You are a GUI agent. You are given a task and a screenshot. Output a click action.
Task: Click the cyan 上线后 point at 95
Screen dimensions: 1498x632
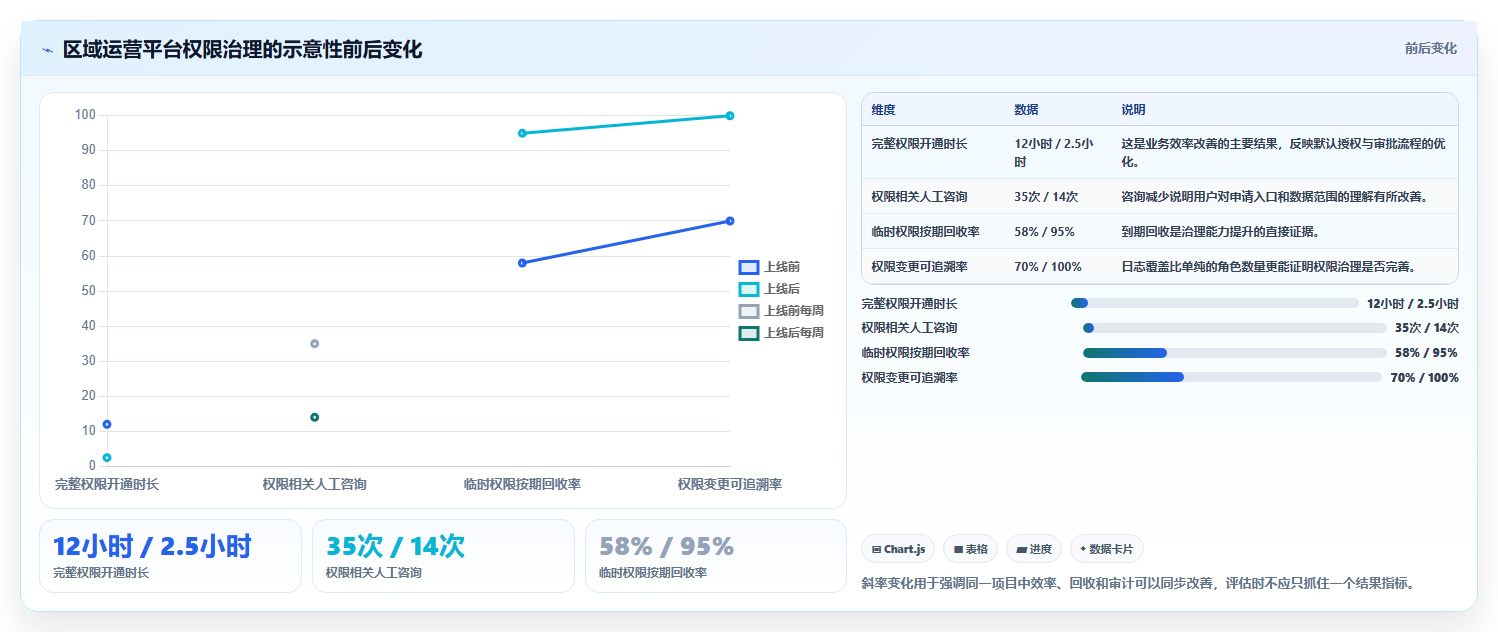coord(522,133)
